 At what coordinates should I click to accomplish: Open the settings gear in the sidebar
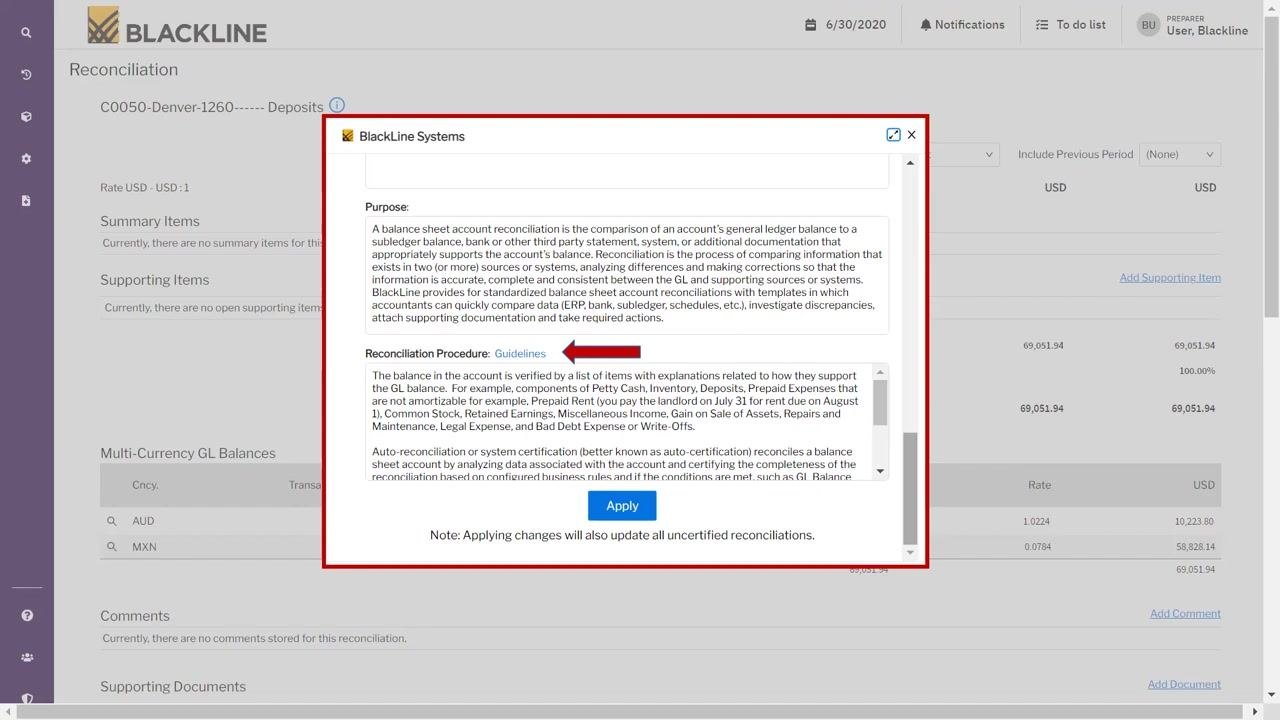tap(26, 159)
